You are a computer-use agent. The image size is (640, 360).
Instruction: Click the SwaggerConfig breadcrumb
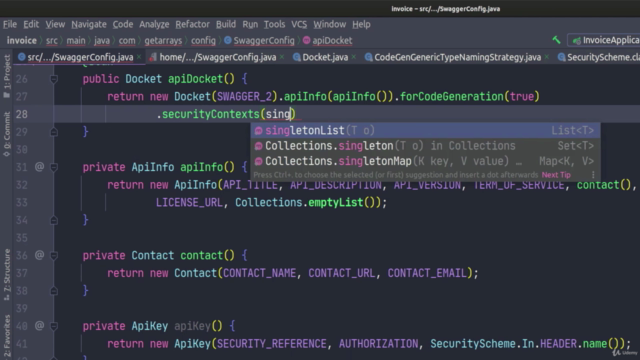[x=259, y=40]
